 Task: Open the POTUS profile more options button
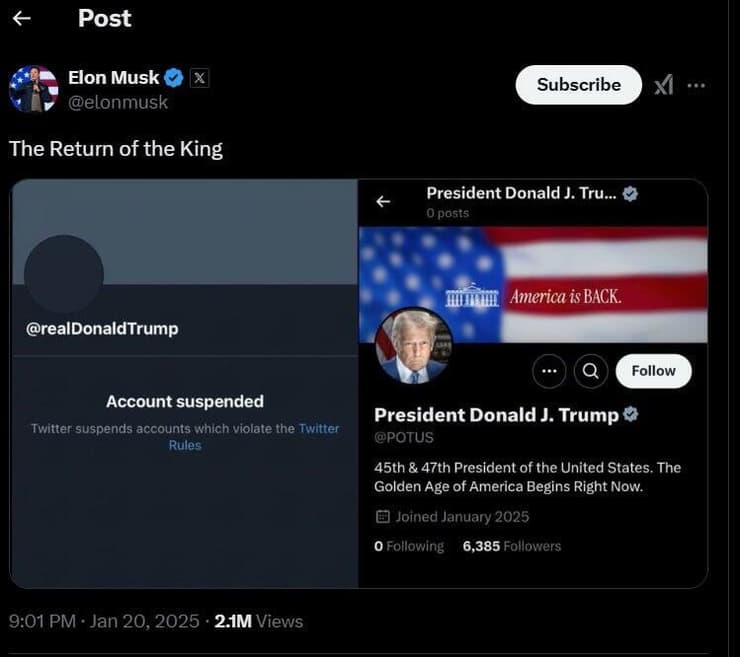coord(548,371)
